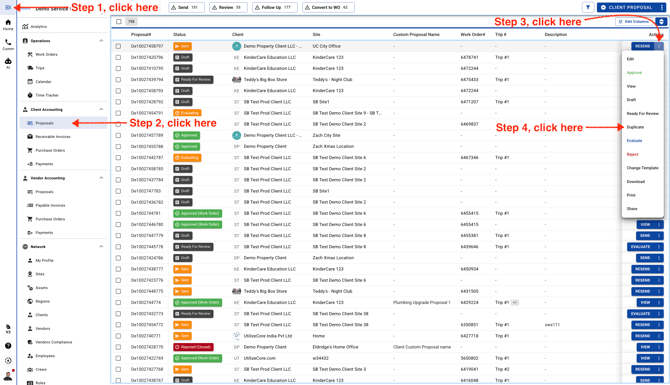670x385 pixels.
Task: Open Proposals under Vendor Accounting
Action: (44, 192)
